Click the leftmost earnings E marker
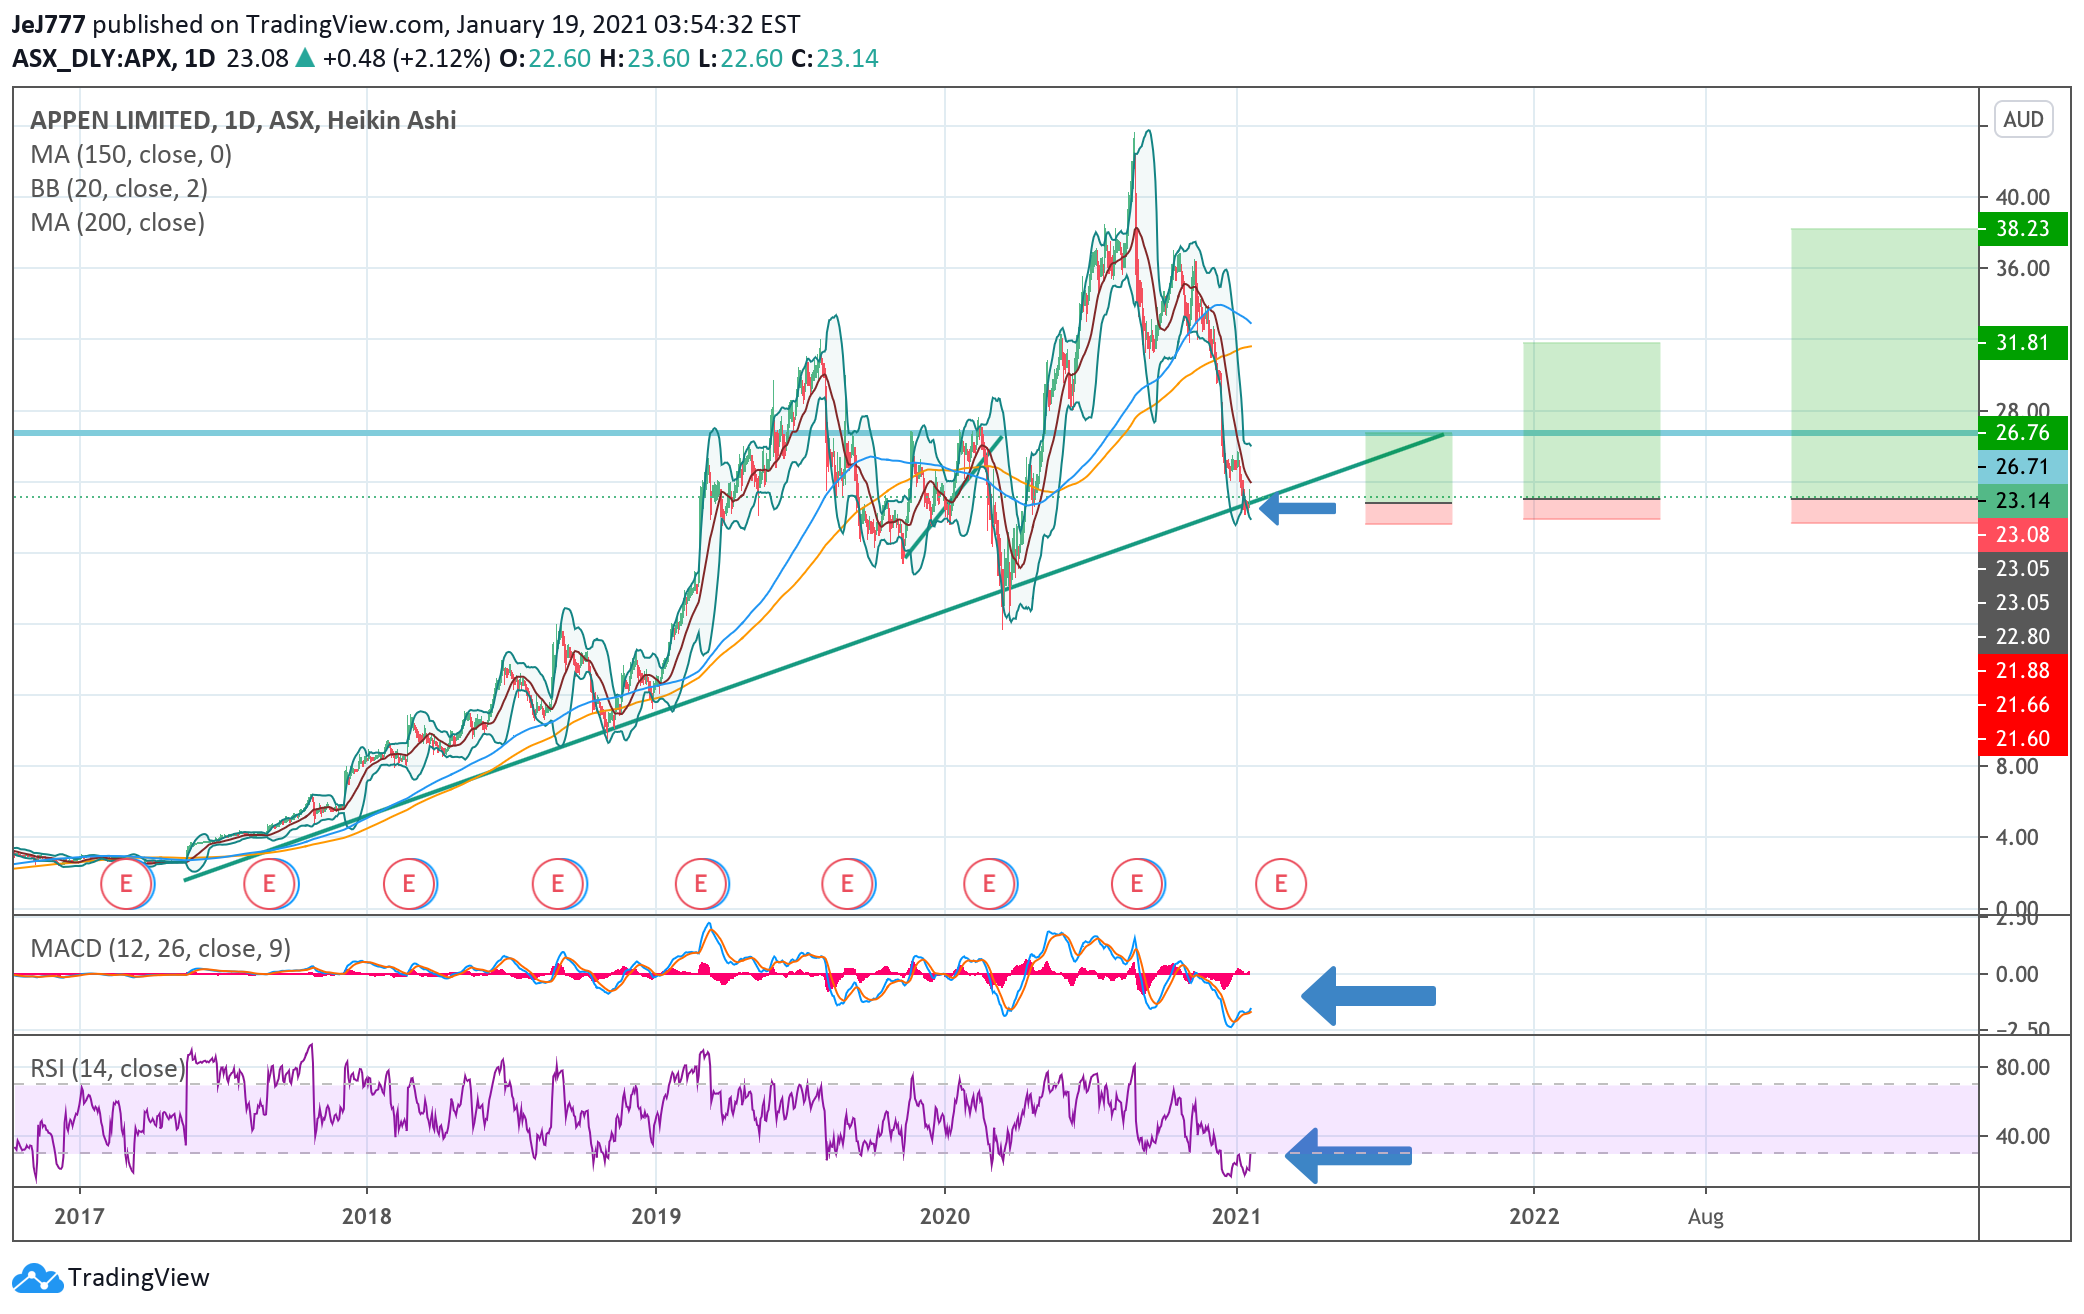The image size is (2084, 1314). tap(127, 884)
